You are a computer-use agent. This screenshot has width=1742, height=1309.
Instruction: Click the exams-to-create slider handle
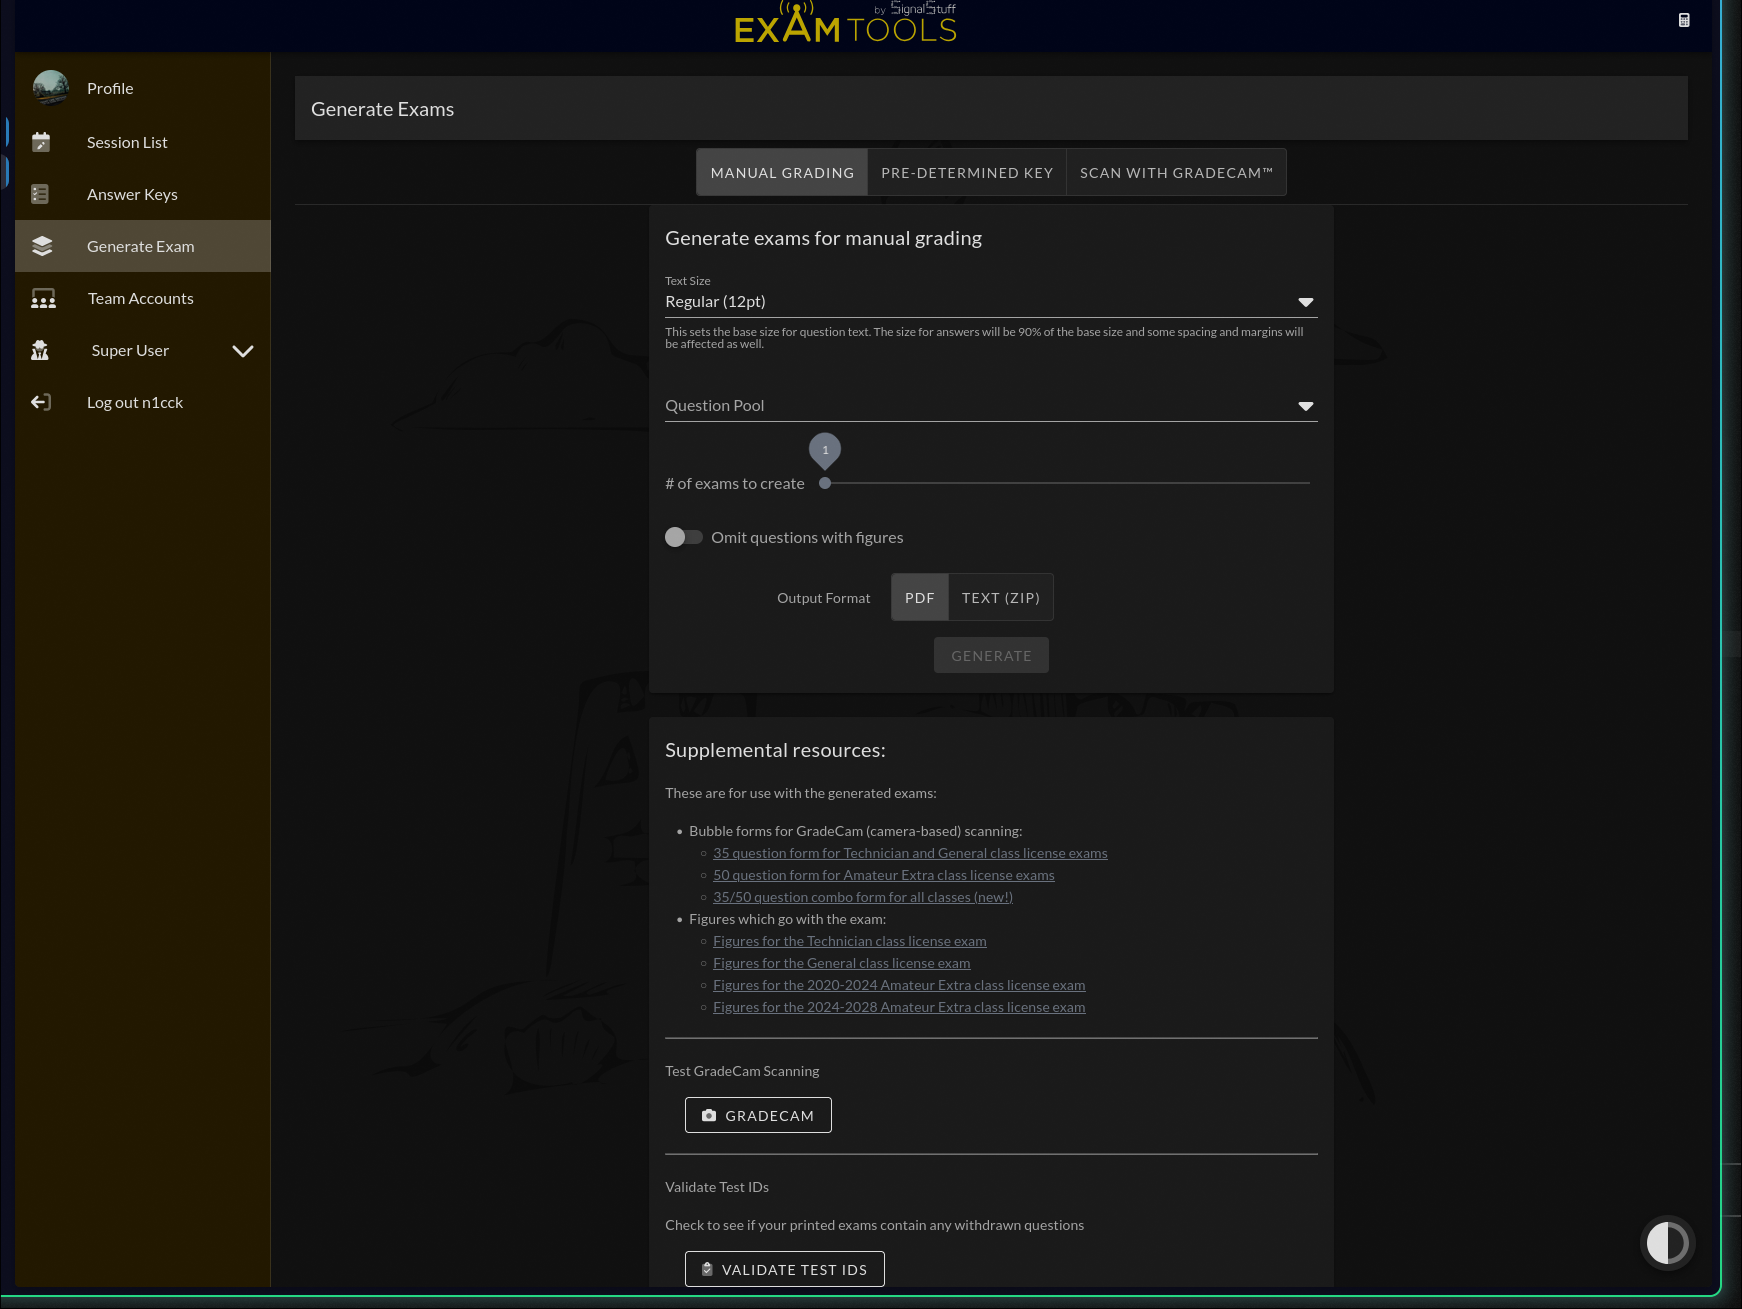(x=825, y=483)
